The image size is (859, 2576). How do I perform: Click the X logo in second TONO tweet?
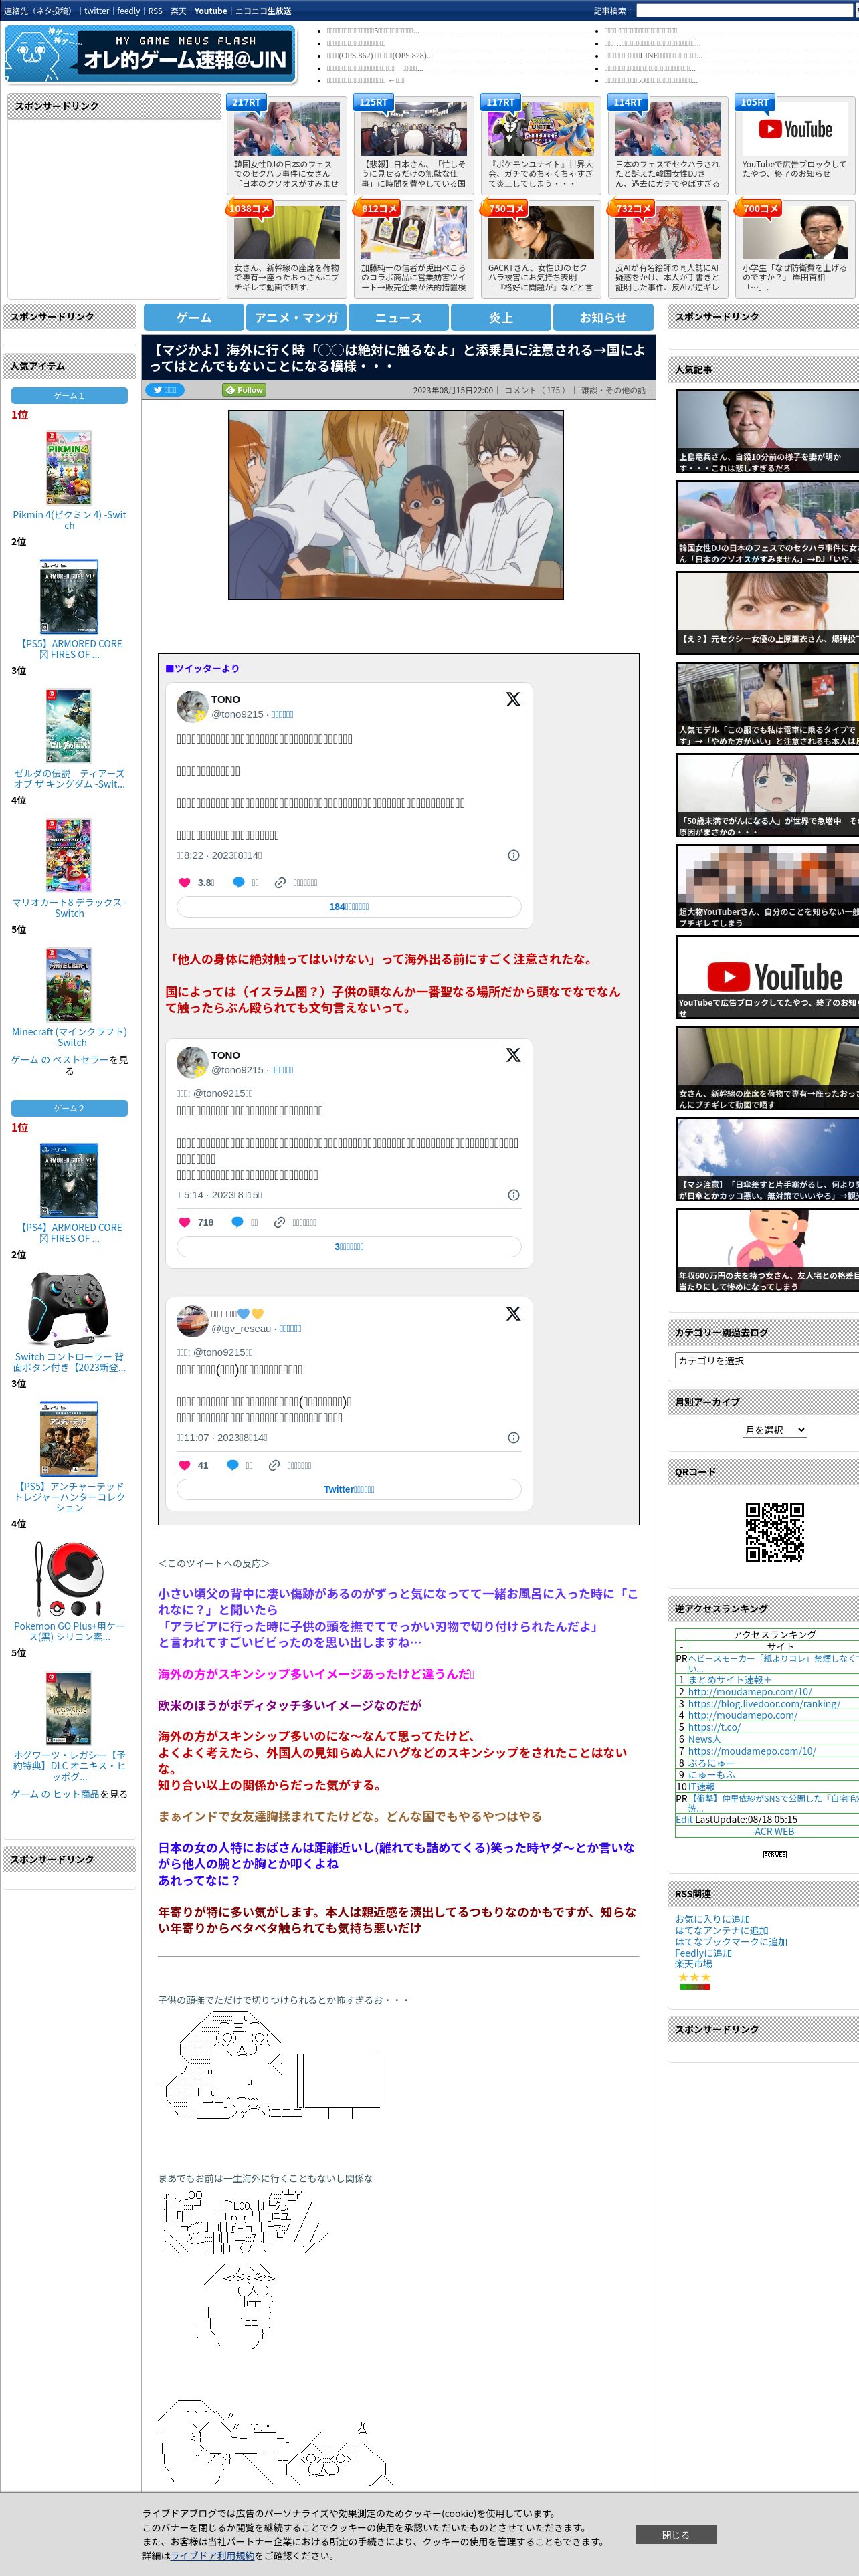coord(513,1055)
